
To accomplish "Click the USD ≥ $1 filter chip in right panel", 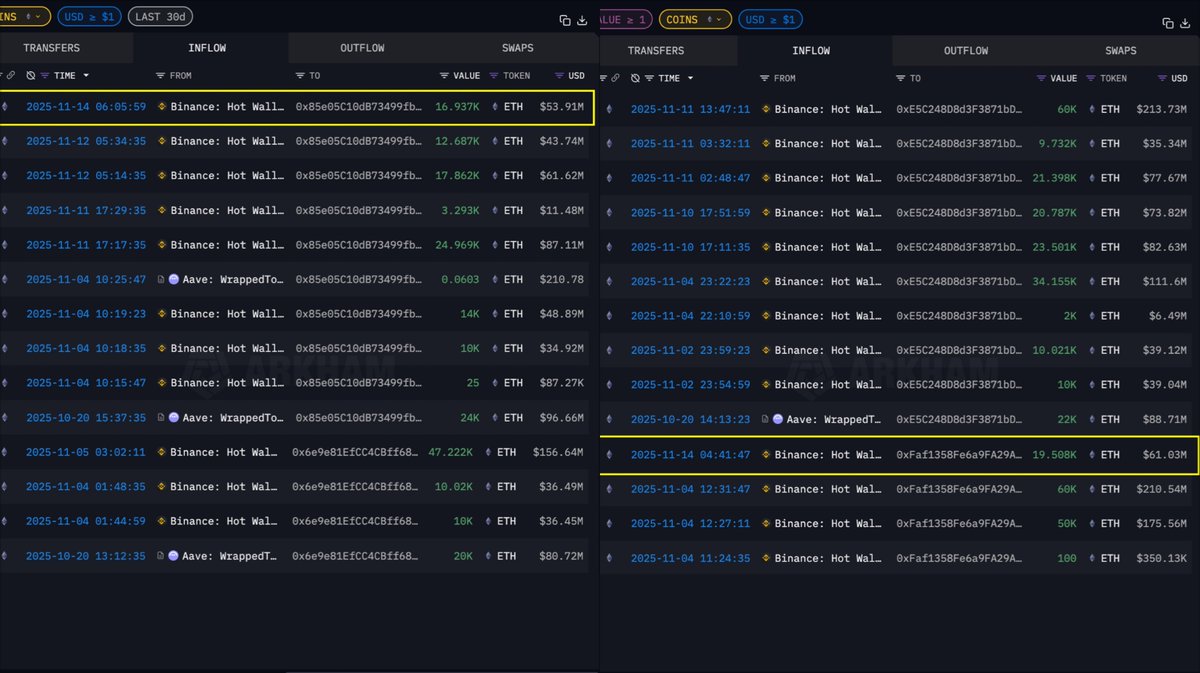I will point(770,19).
